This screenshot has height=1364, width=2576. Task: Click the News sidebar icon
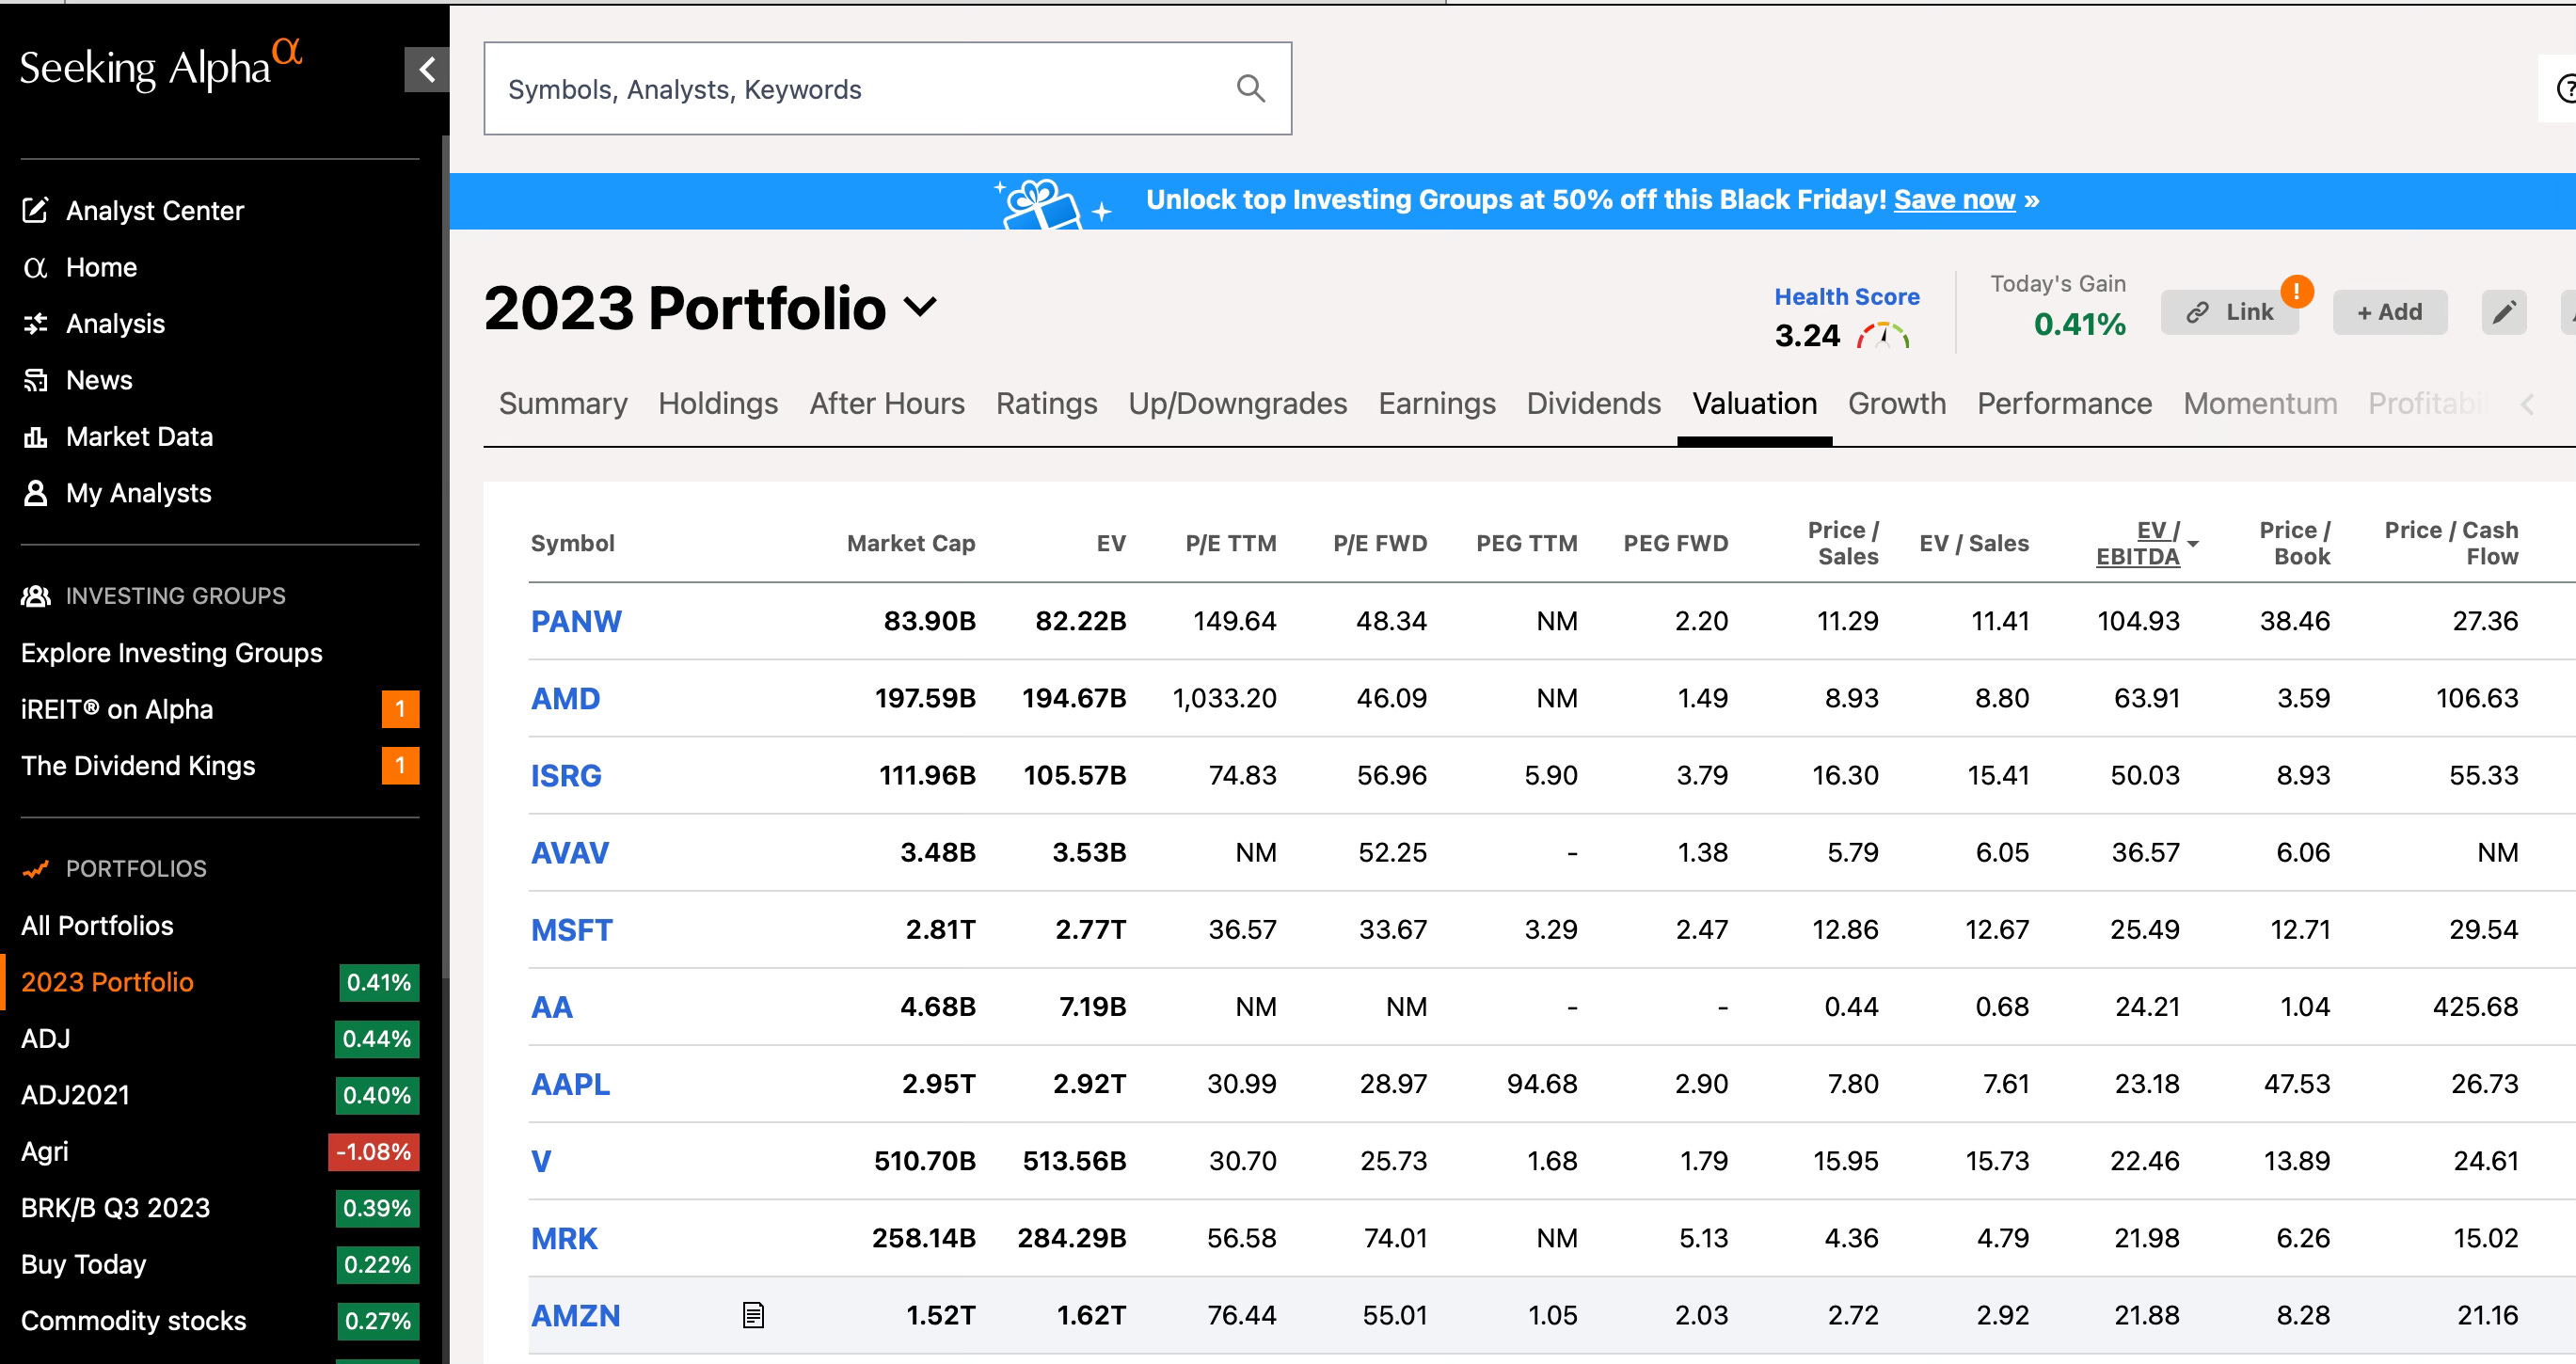(35, 380)
